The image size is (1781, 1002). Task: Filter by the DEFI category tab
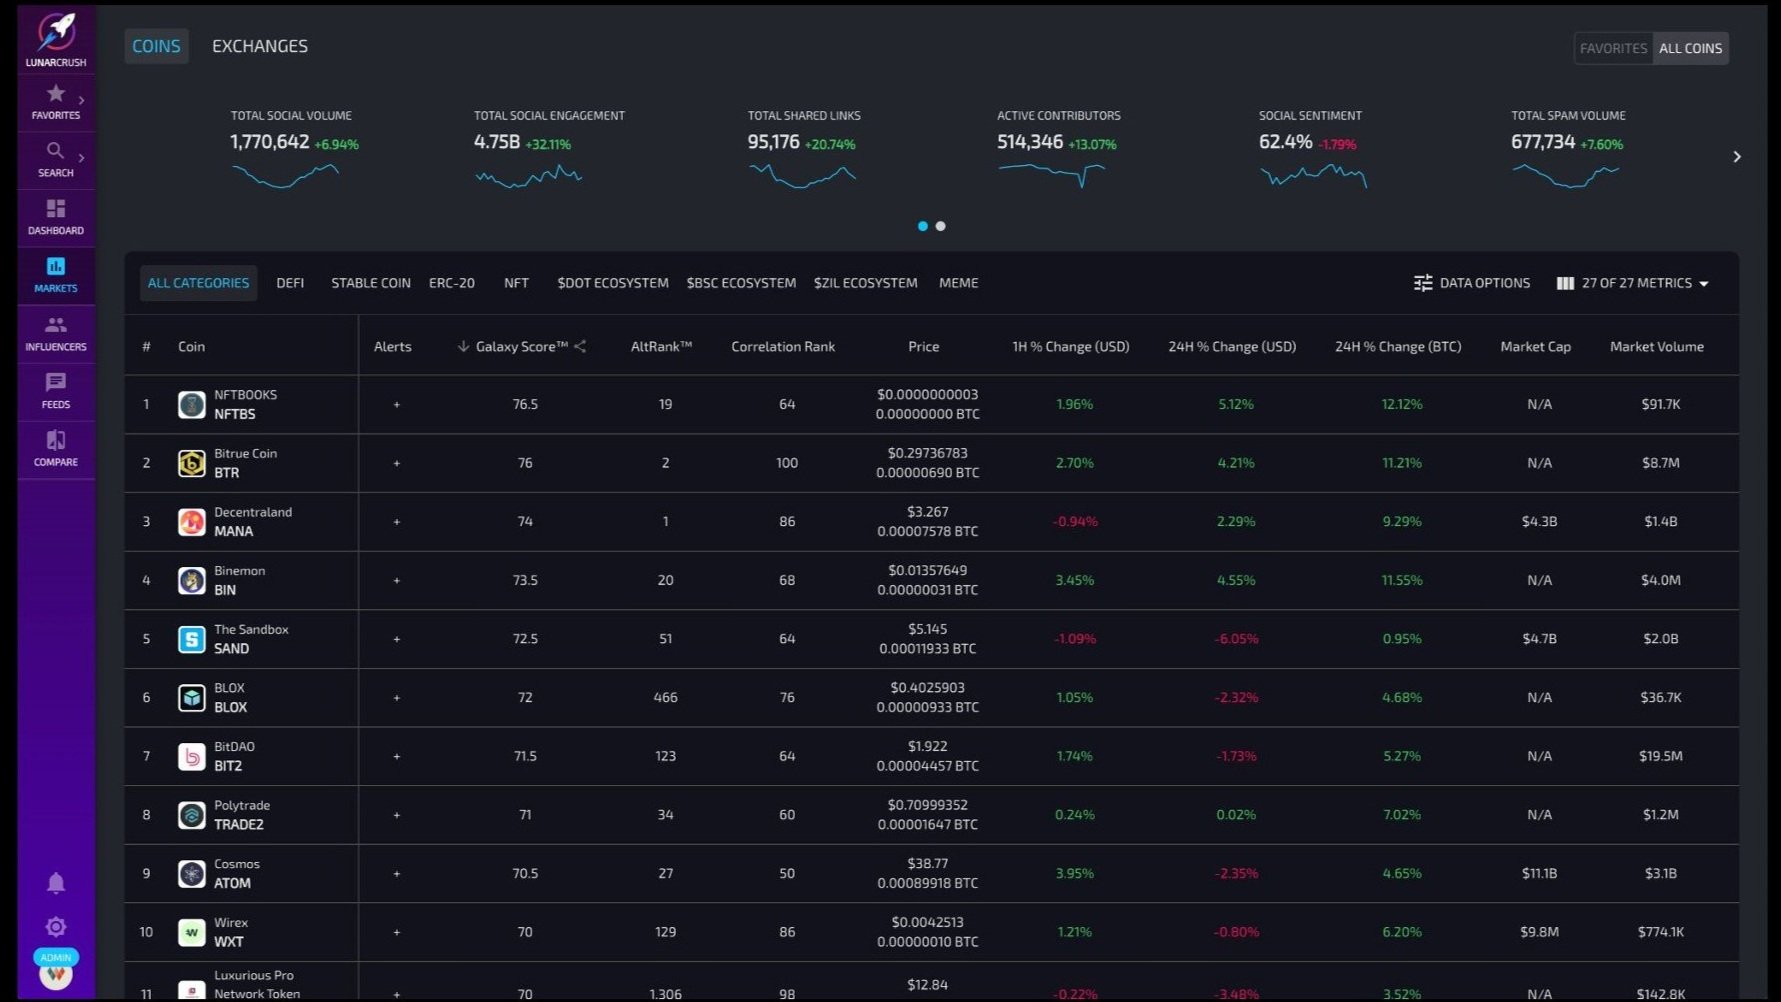point(290,283)
